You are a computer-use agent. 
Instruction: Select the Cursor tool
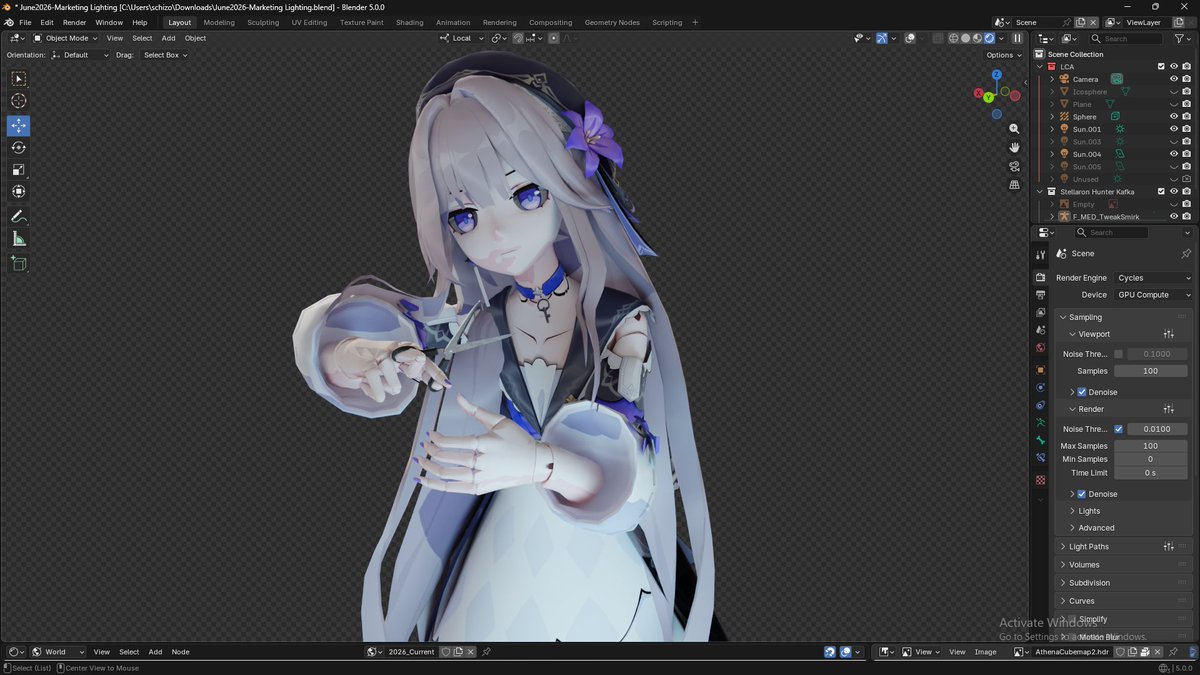point(18,100)
